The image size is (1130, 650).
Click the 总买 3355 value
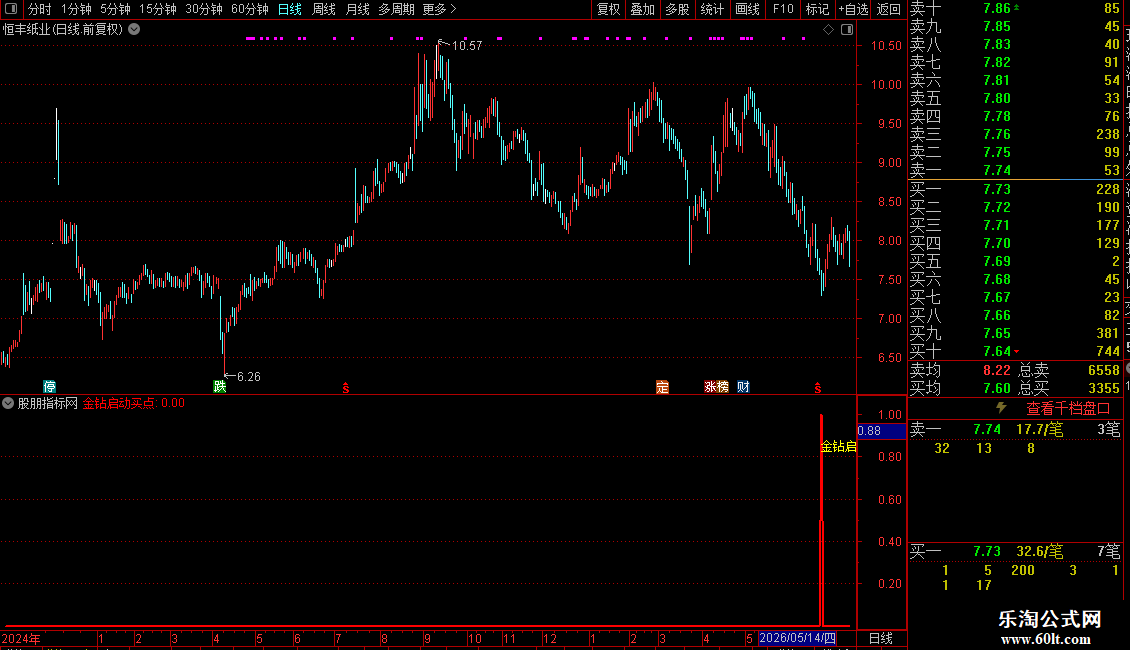tap(1104, 388)
